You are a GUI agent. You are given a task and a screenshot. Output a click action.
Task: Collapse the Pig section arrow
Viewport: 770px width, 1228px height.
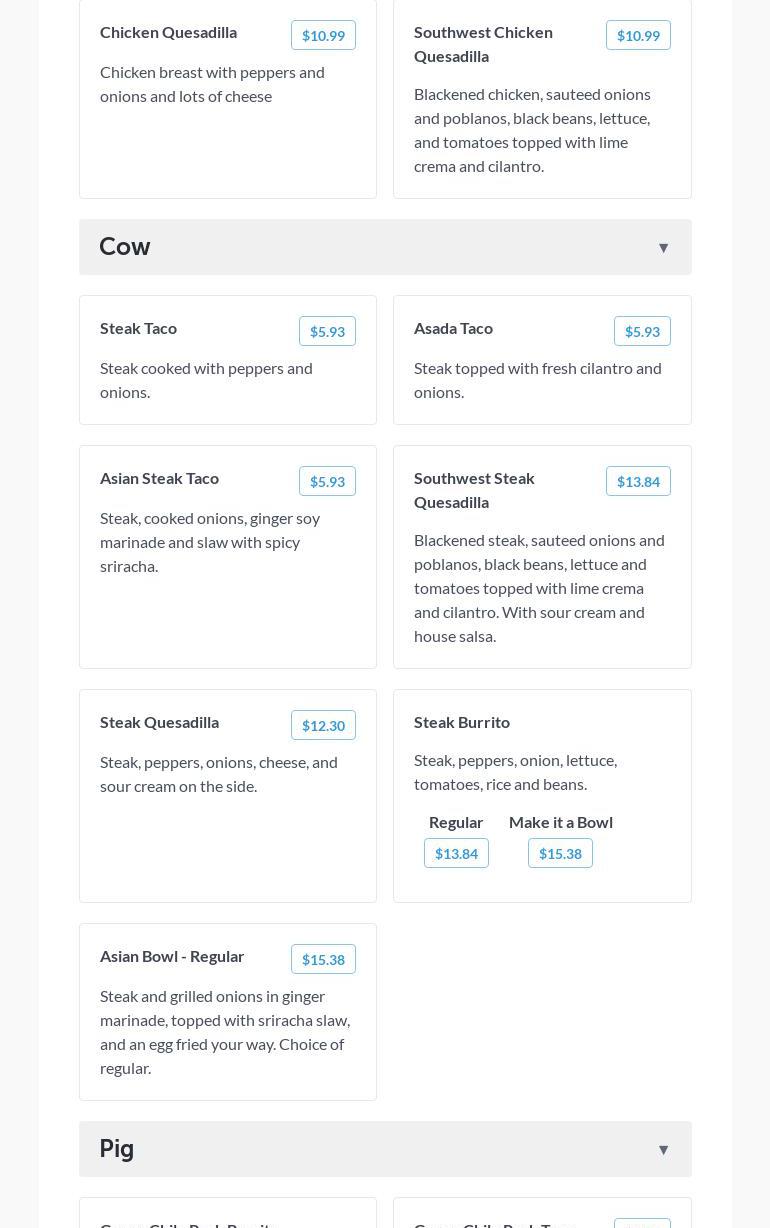(663, 1150)
